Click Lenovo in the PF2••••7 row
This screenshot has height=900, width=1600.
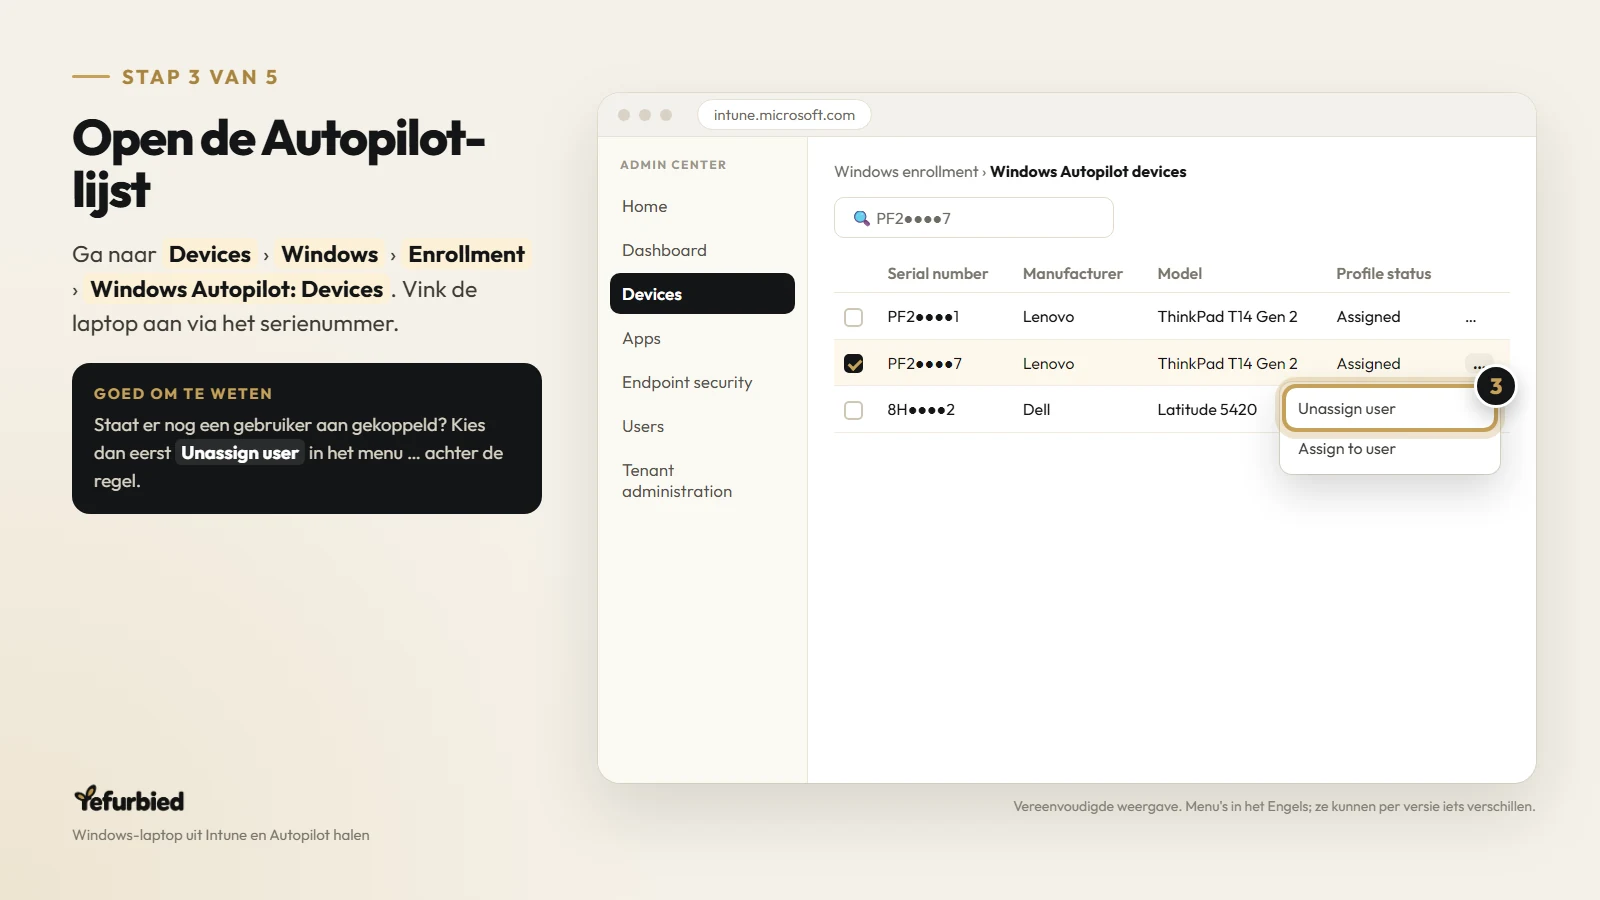pyautogui.click(x=1048, y=364)
